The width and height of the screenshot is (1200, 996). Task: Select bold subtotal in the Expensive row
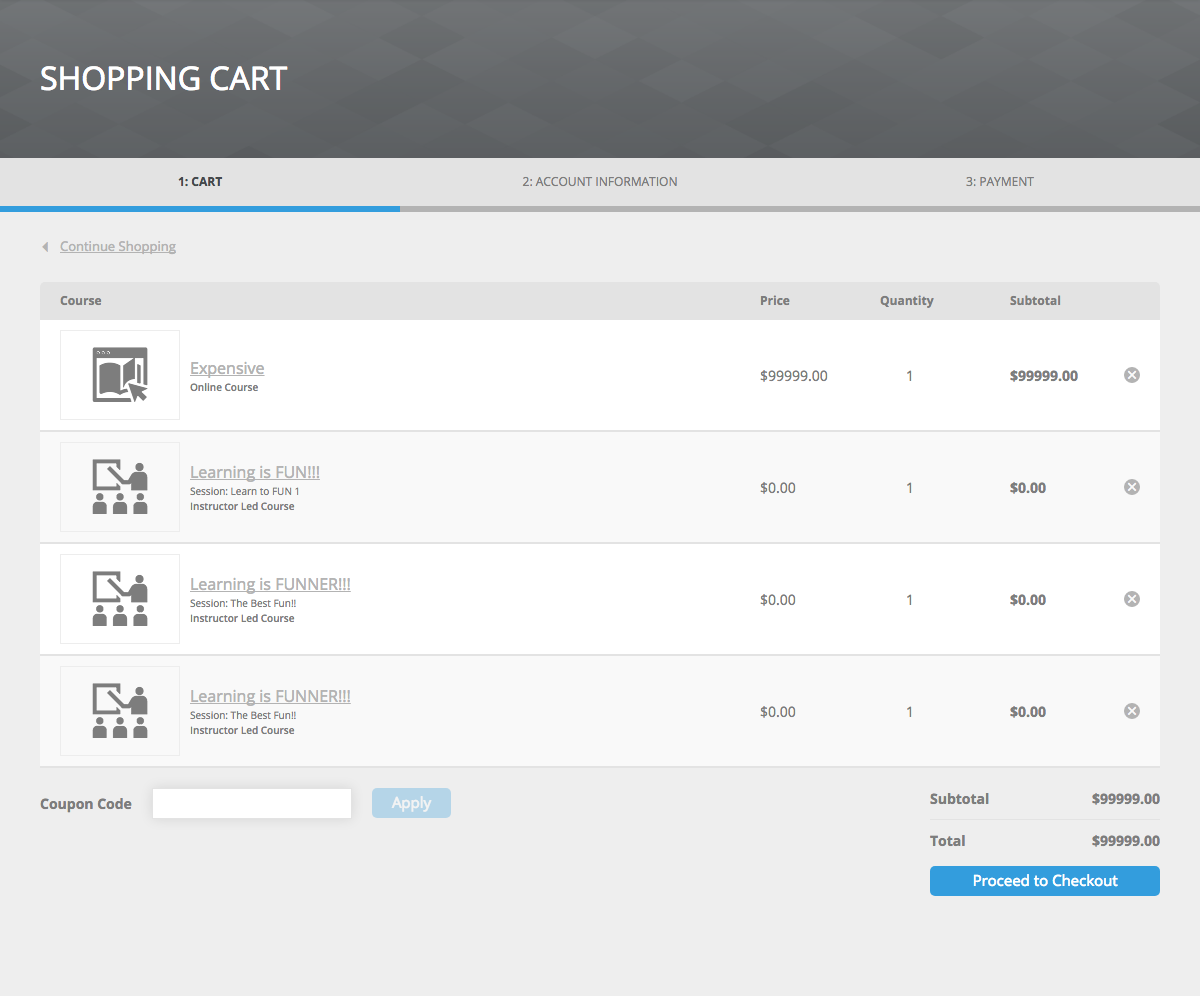1044,376
